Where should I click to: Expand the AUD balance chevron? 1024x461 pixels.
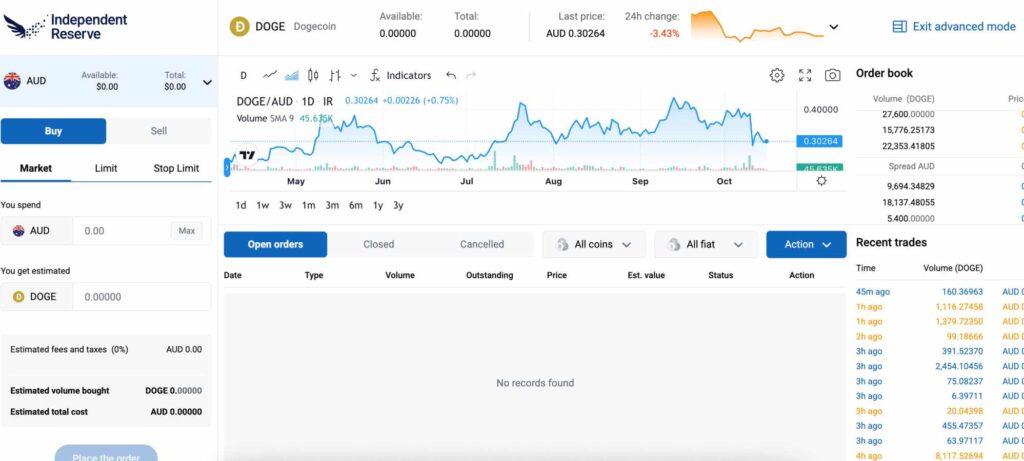tap(208, 82)
